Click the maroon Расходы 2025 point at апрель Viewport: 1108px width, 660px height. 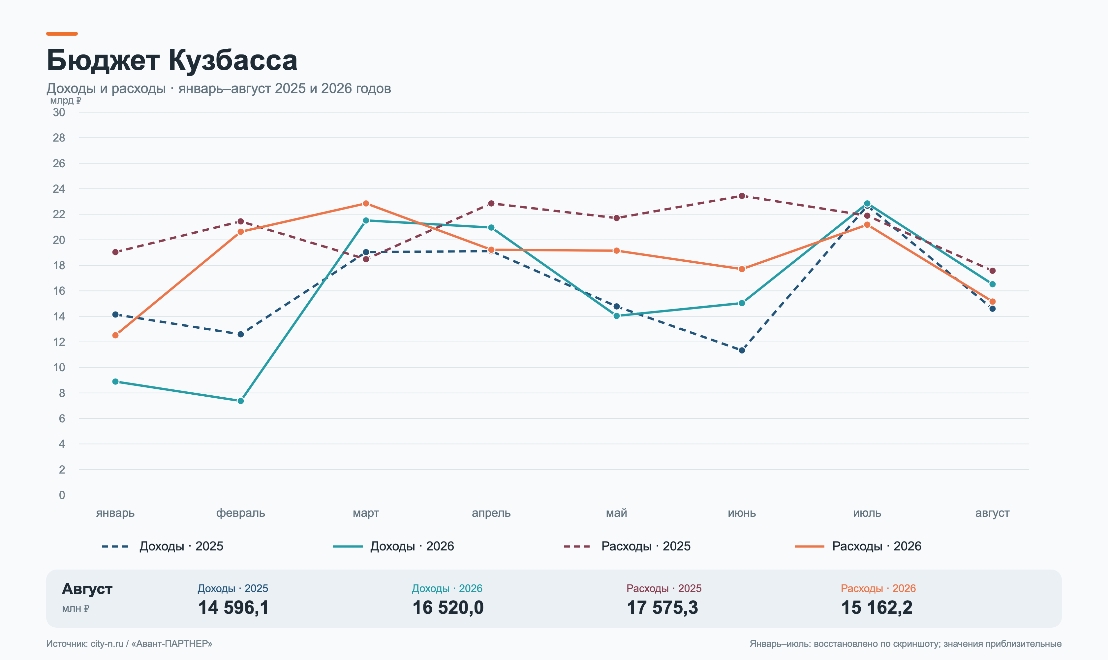[491, 204]
